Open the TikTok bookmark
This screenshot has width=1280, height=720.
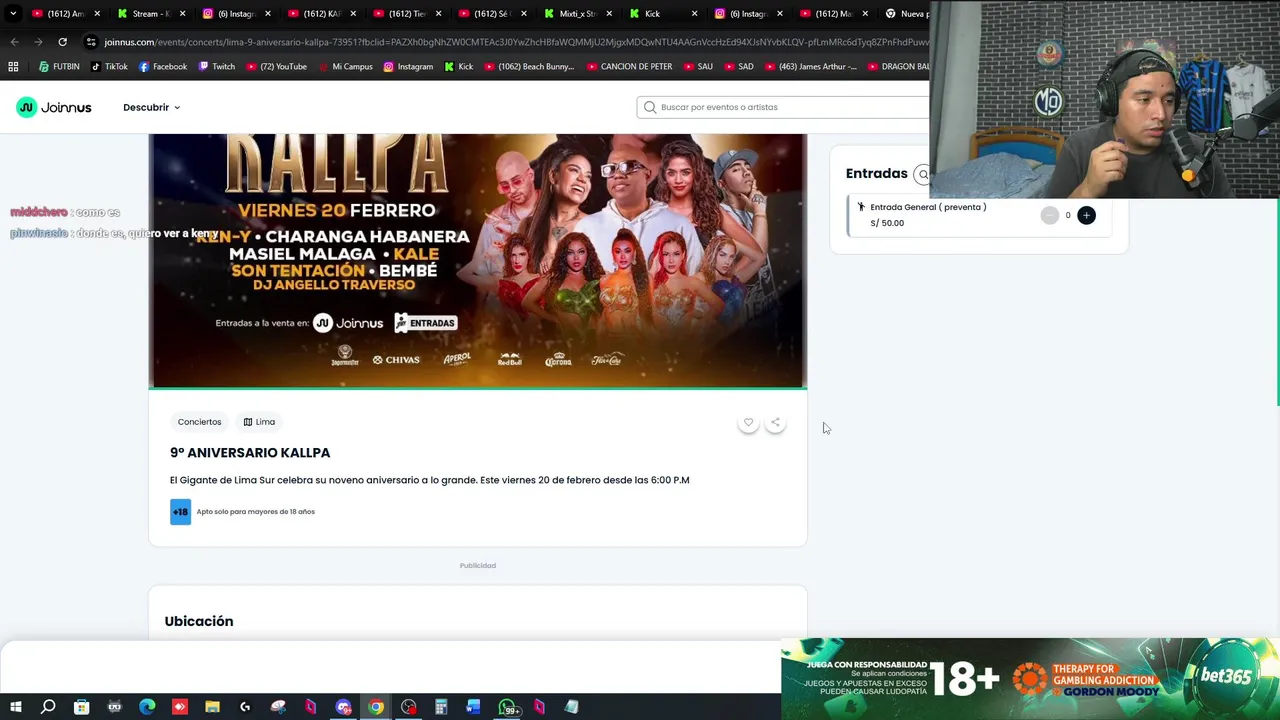[x=109, y=67]
